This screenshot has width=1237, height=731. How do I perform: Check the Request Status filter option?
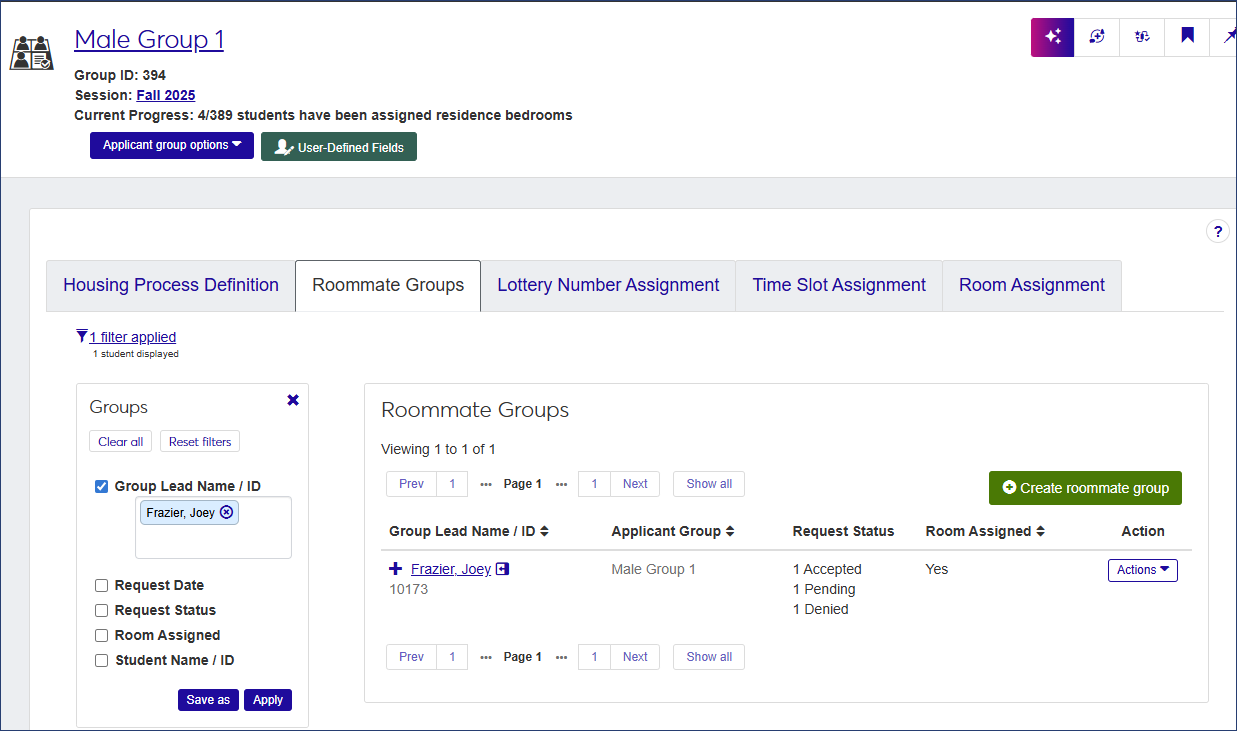pos(101,610)
